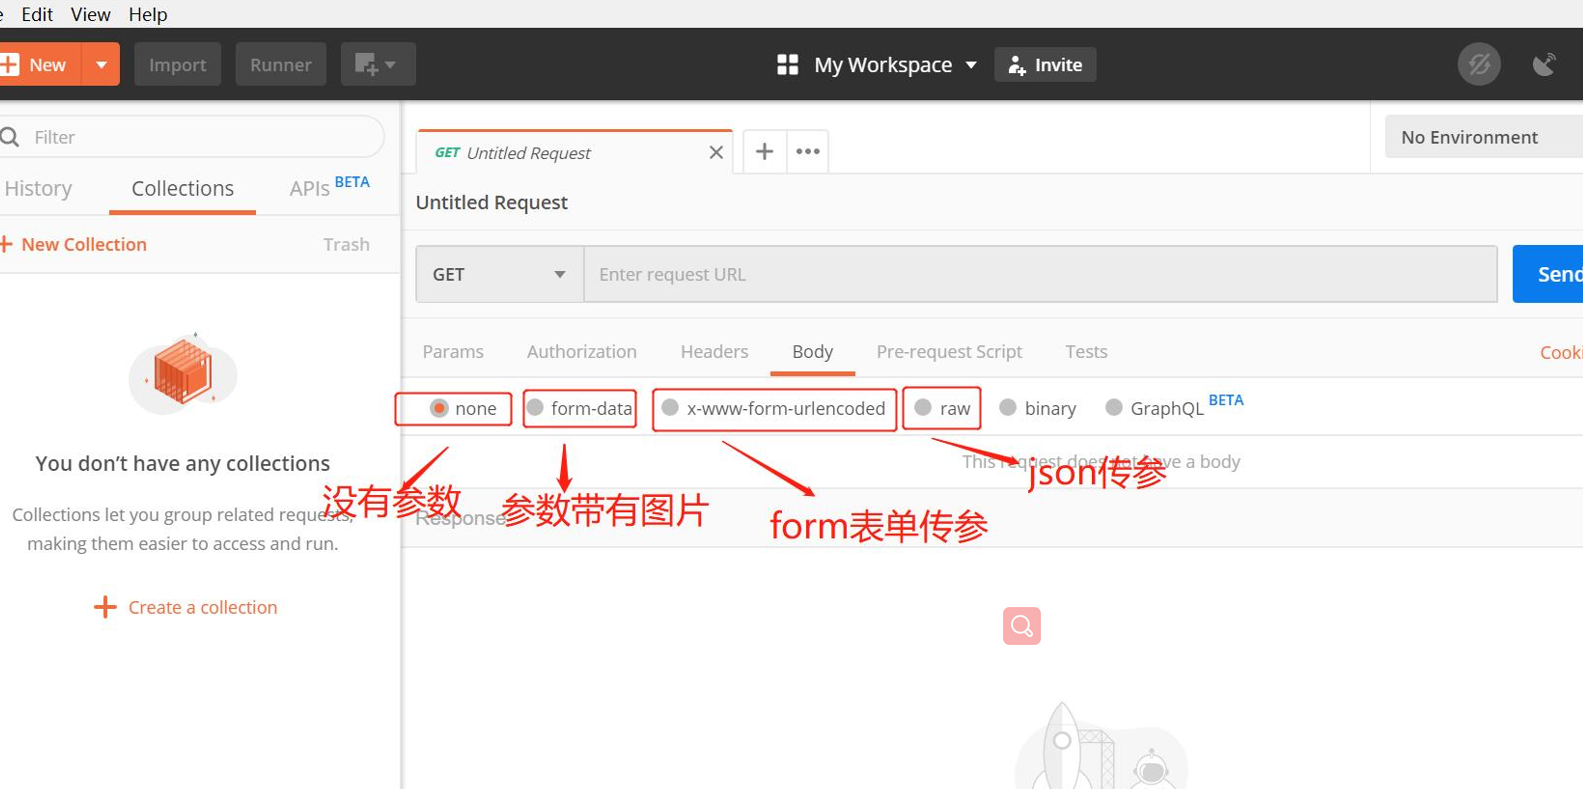Switch to the Collections tab
The image size is (1583, 789).
pos(182,188)
